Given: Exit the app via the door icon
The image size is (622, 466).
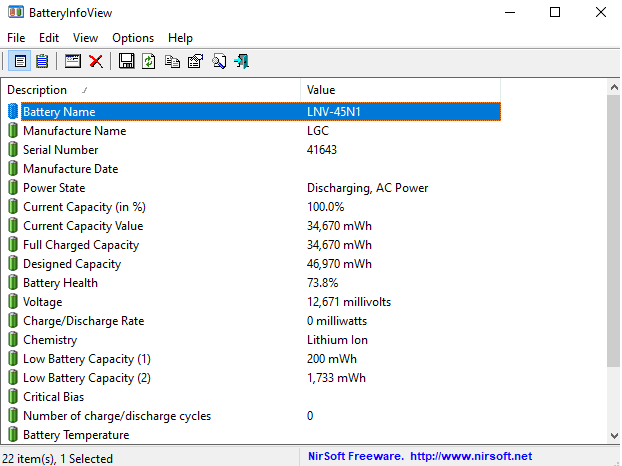Looking at the screenshot, I should point(241,61).
